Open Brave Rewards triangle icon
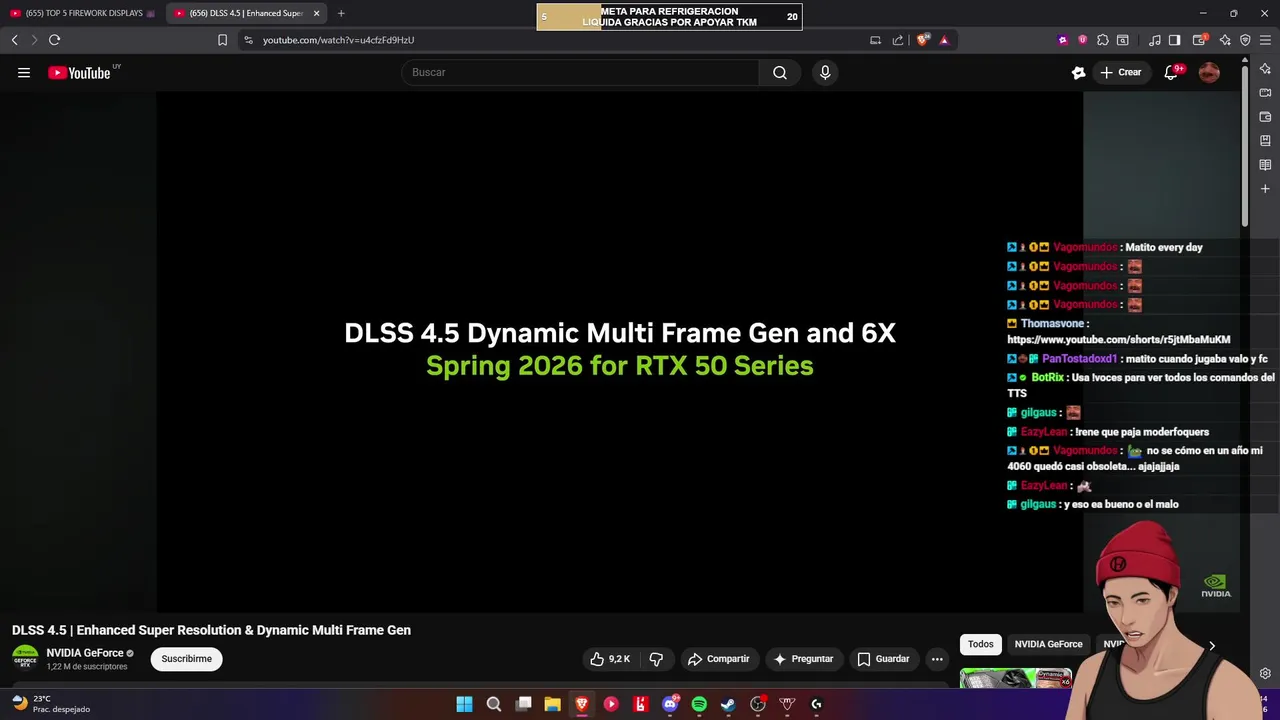The height and width of the screenshot is (720, 1280). click(944, 40)
